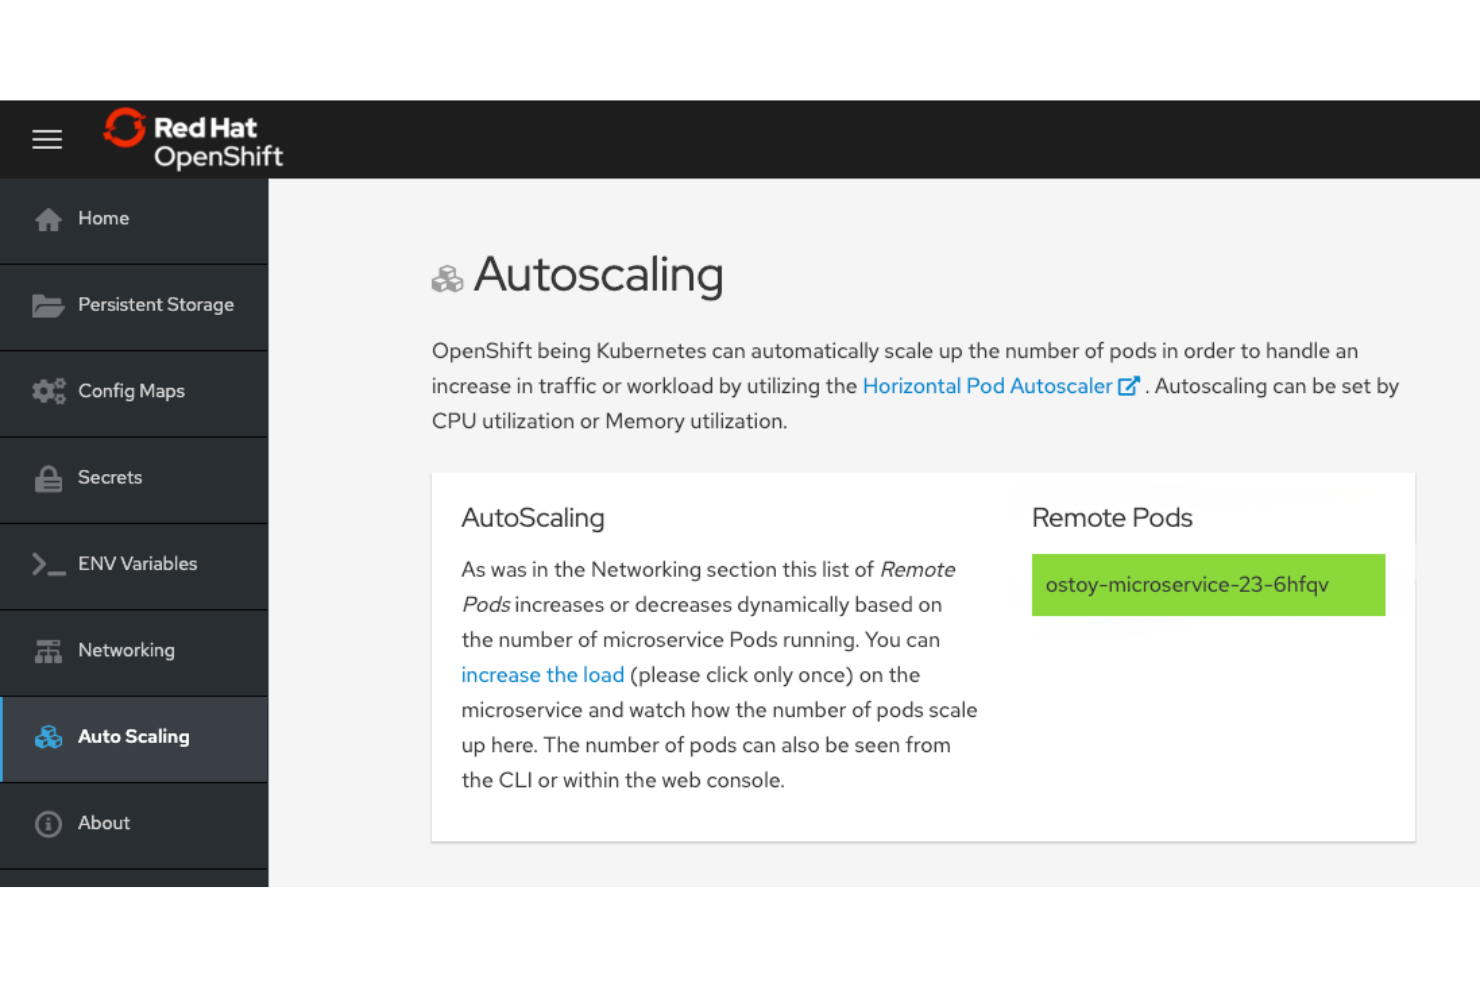Click the external link icon after Horizontal Pod Autoscaler
Viewport: 1480px width, 987px height.
coord(1129,385)
